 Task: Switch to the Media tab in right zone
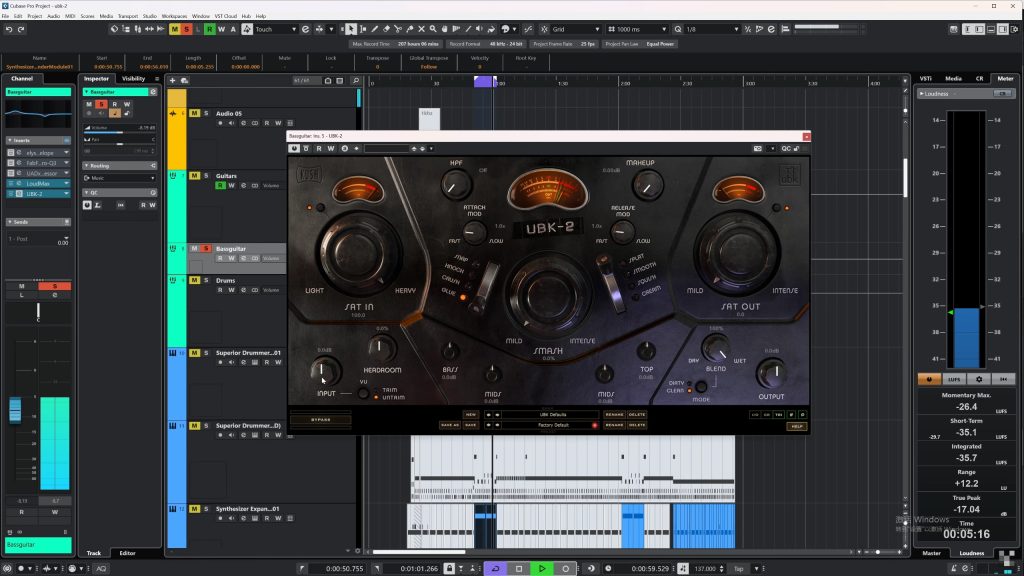(953, 79)
